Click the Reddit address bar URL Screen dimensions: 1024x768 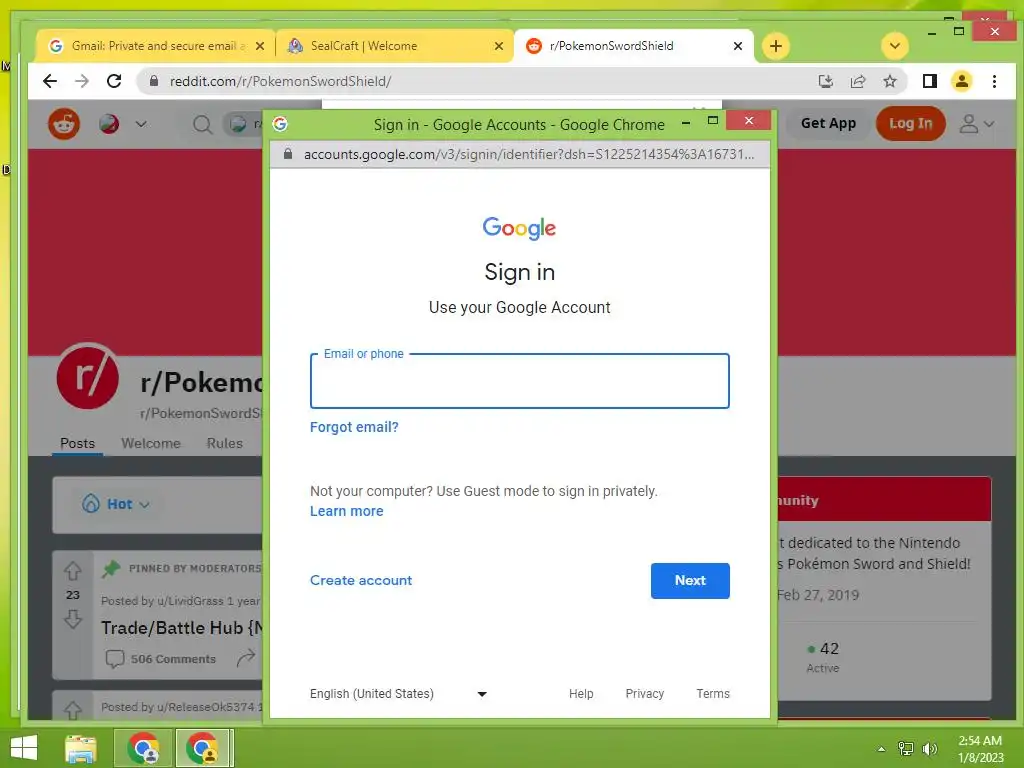click(x=280, y=81)
